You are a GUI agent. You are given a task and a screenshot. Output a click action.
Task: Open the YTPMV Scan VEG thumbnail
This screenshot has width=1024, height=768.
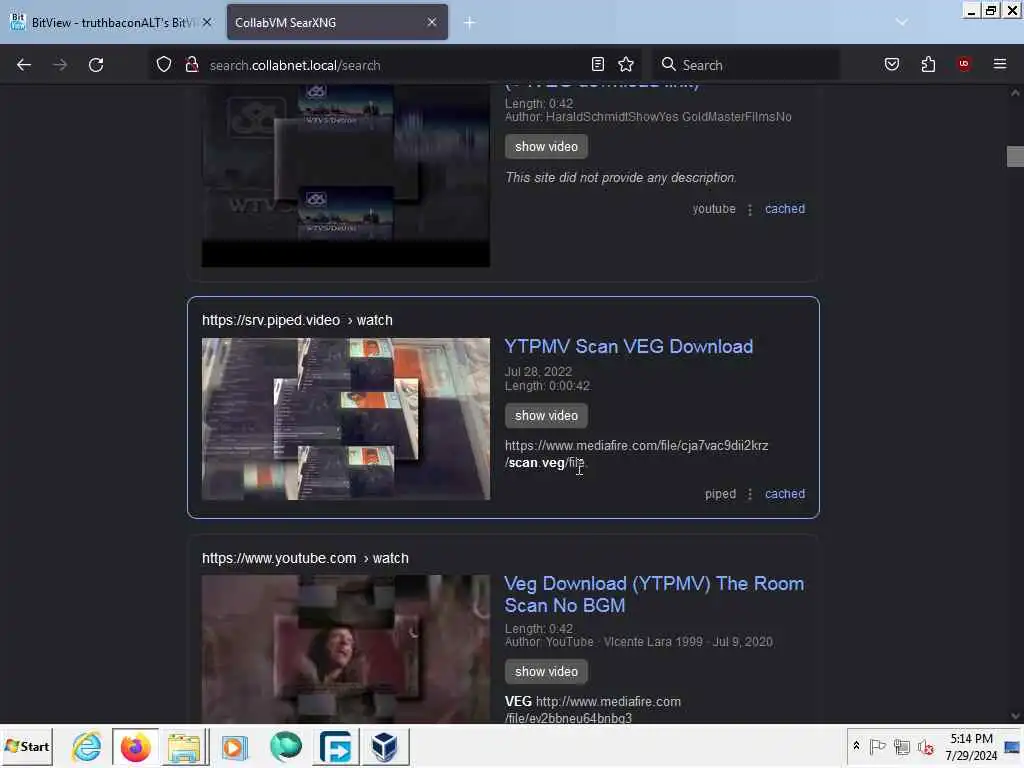pos(345,419)
